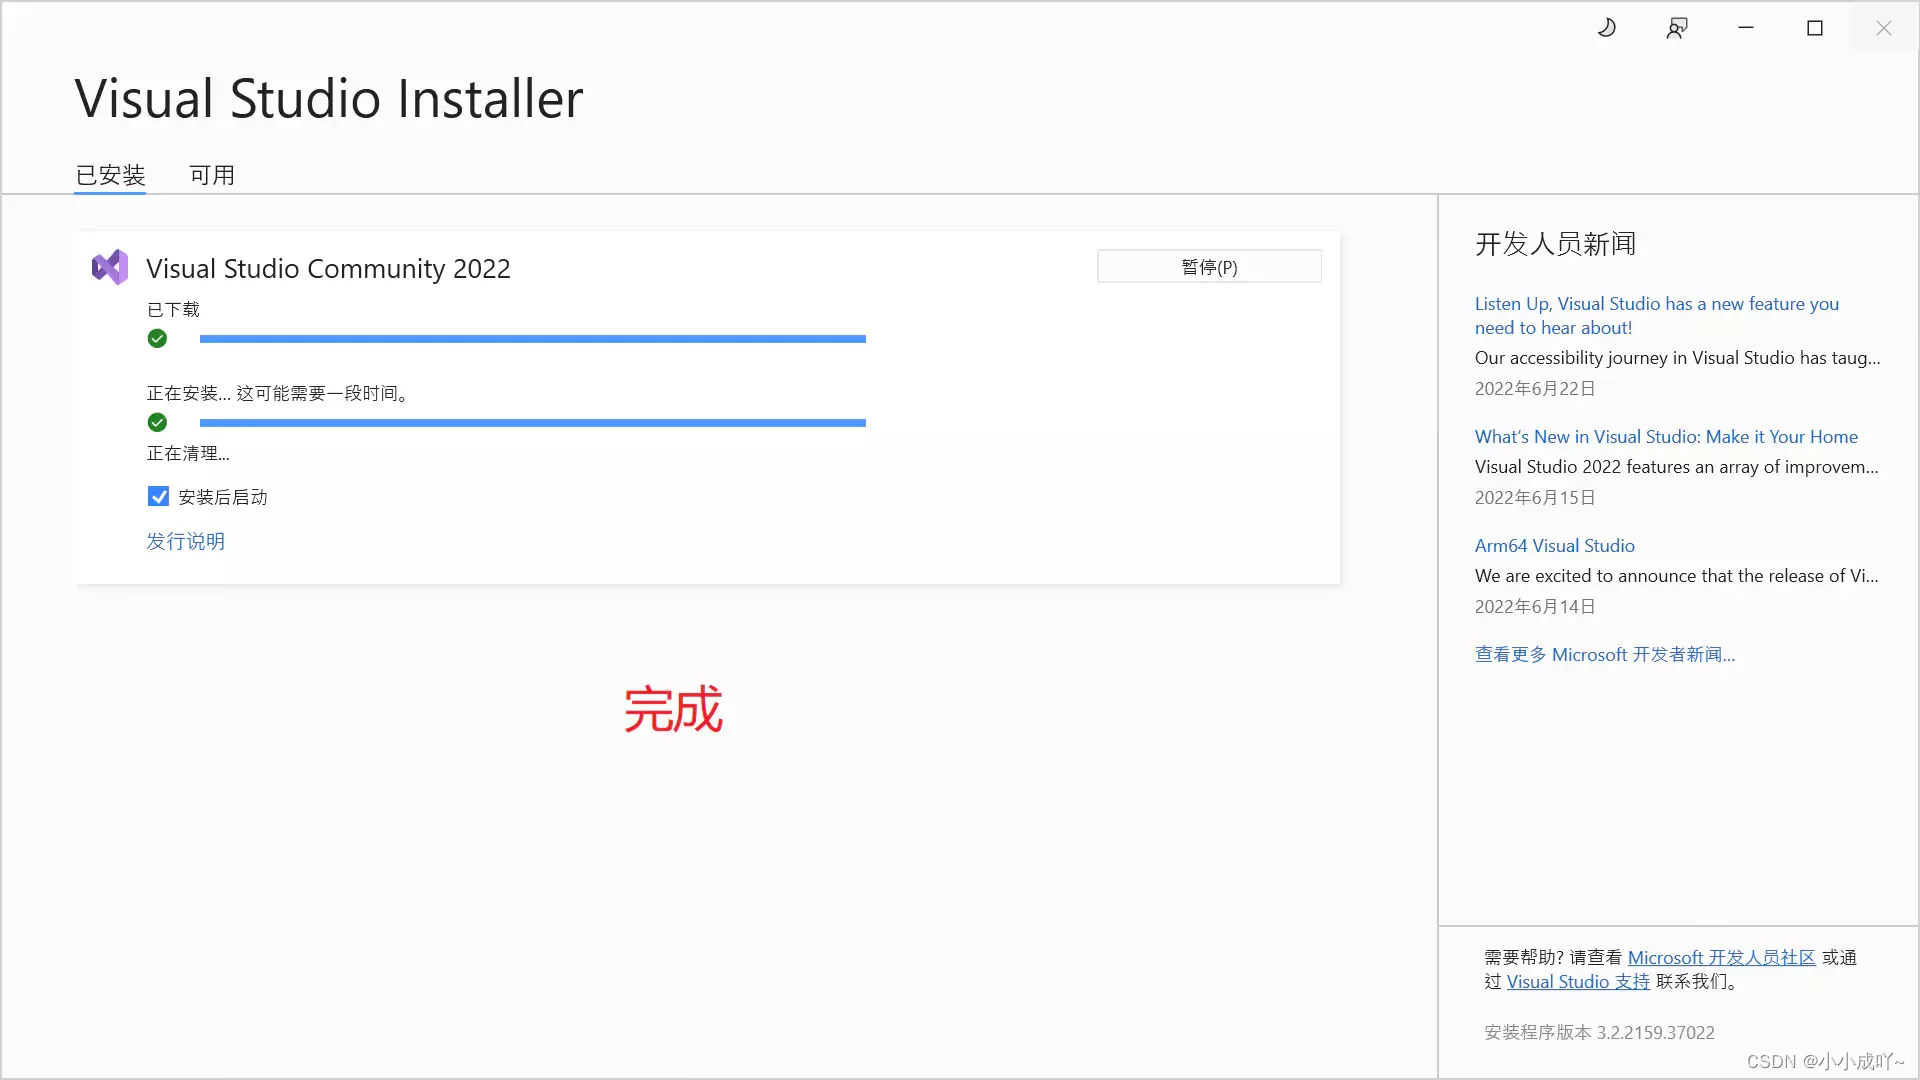Open Visual Studio 支持 link

click(x=1578, y=981)
